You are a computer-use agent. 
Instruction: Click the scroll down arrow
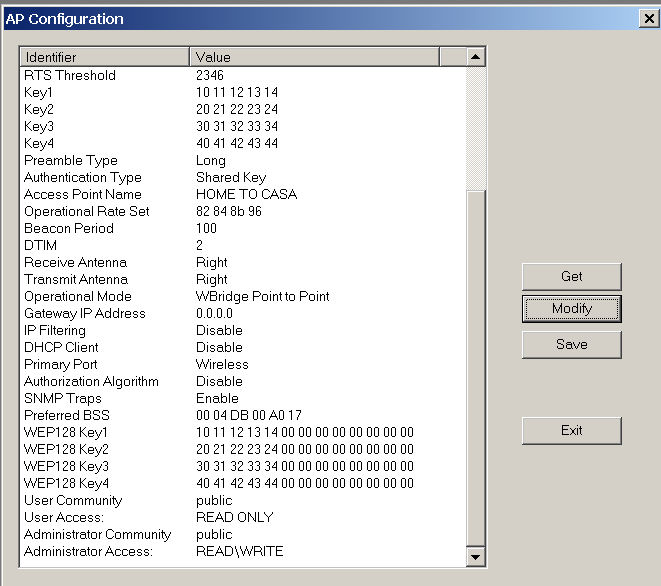coord(476,557)
